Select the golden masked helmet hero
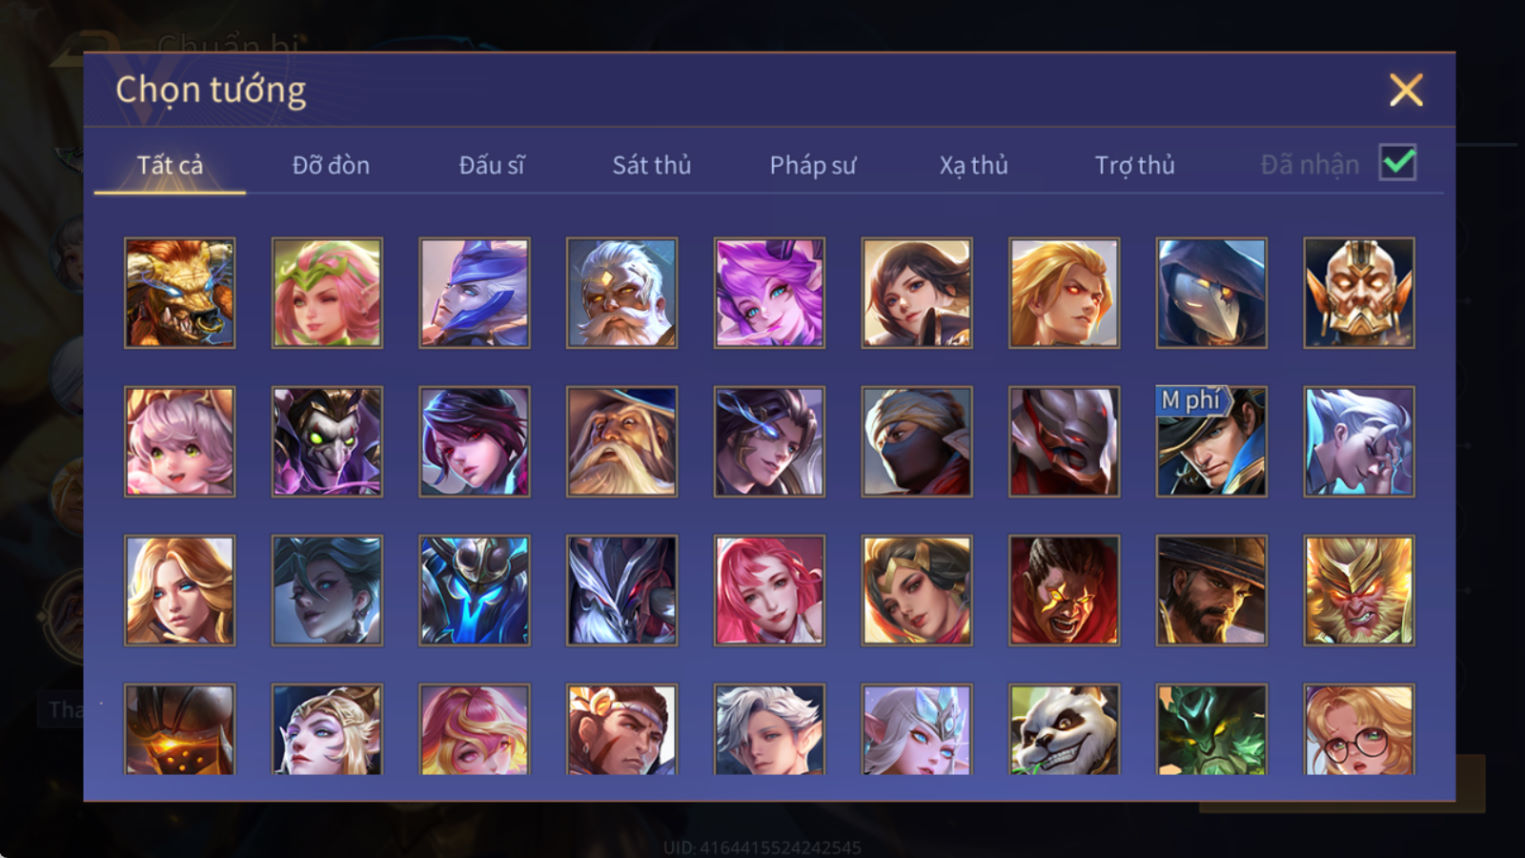 coord(1359,293)
